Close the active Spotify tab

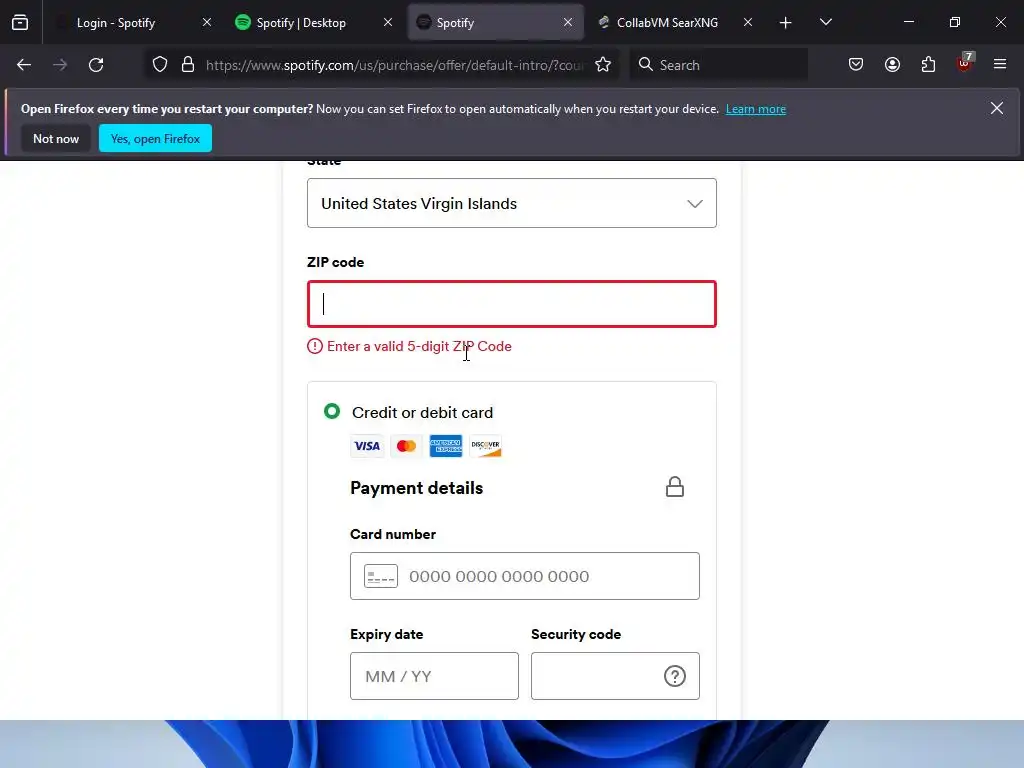(x=568, y=22)
